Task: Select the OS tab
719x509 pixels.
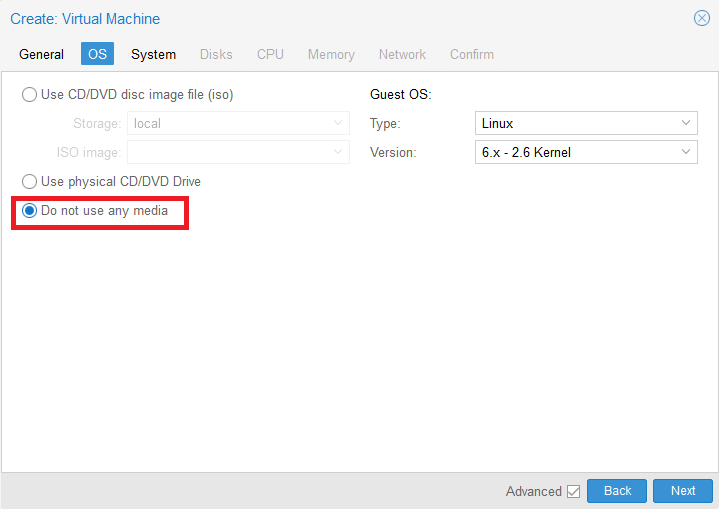Action: point(97,54)
